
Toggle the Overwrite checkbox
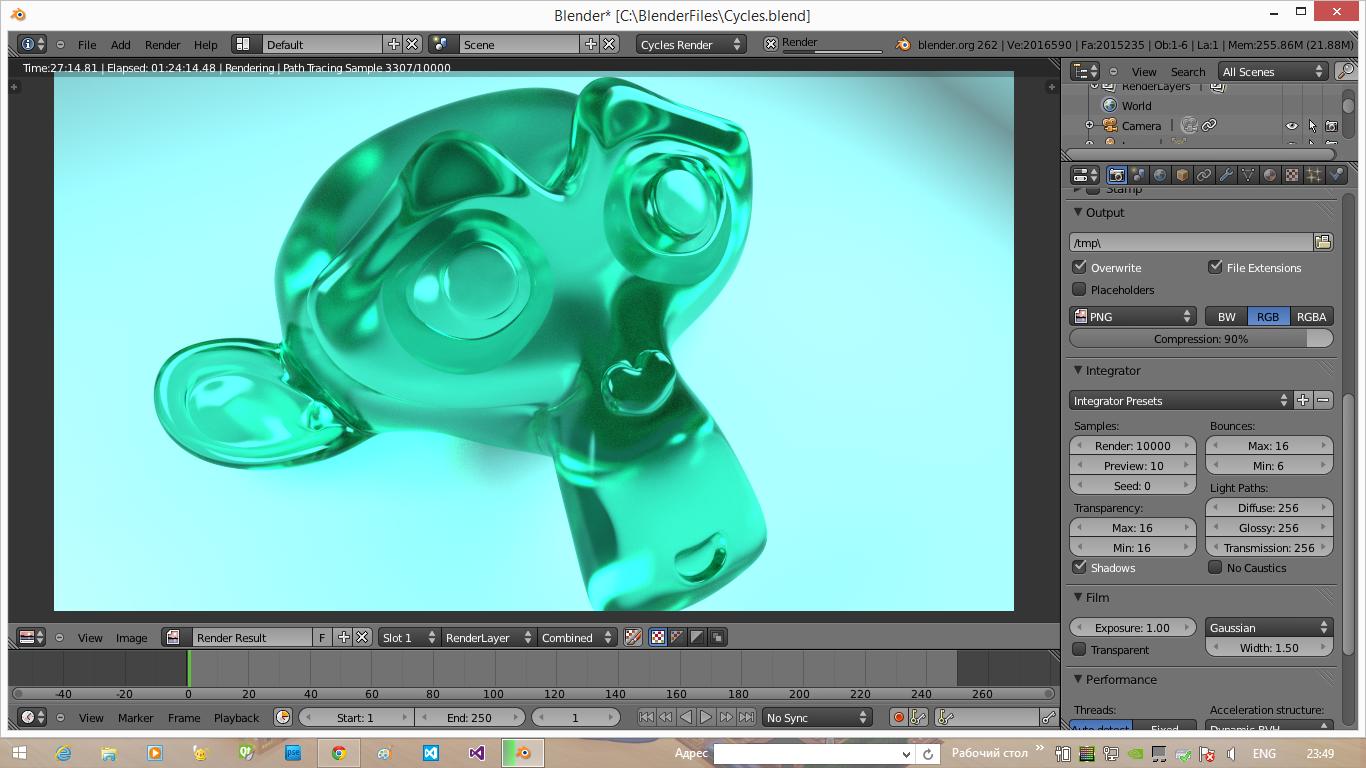[1079, 267]
